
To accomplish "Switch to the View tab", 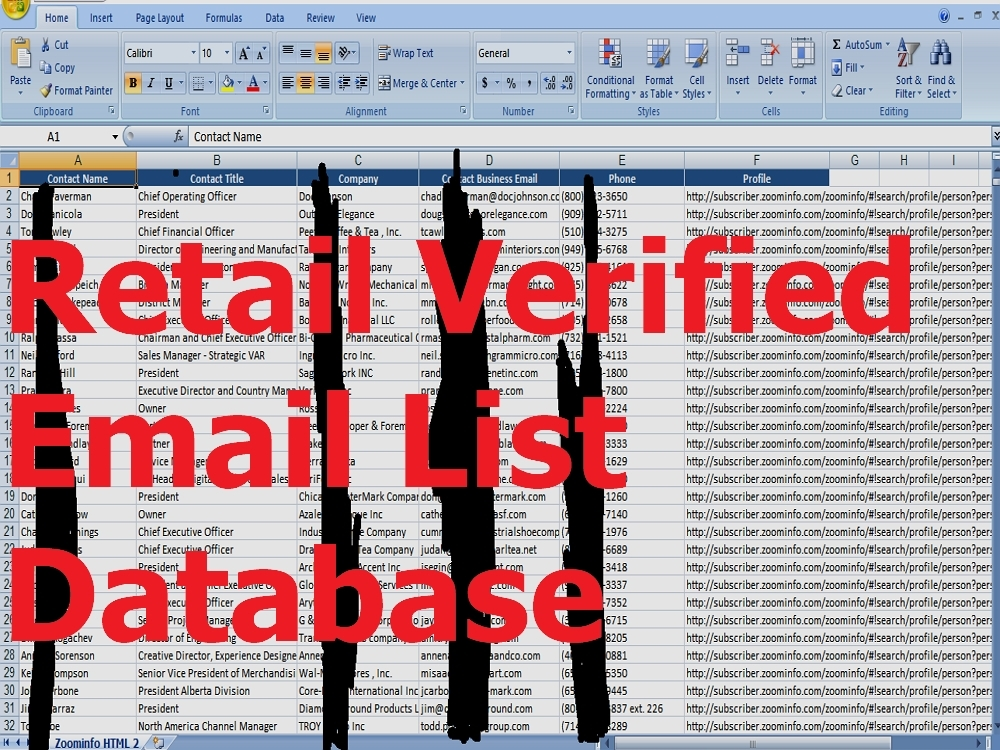I will pos(365,18).
